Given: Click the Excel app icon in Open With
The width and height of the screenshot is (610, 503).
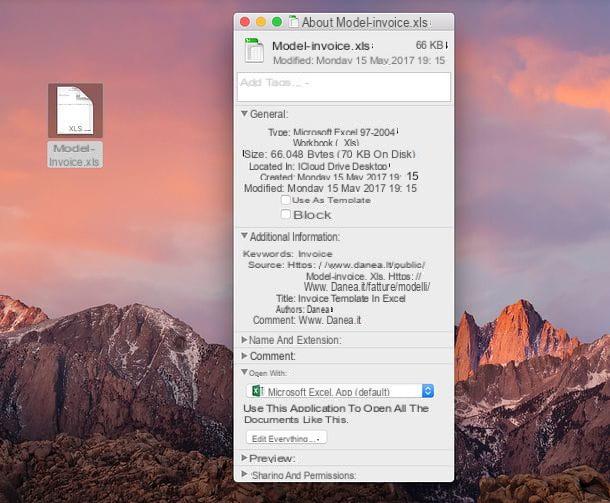Looking at the screenshot, I should click(x=258, y=391).
